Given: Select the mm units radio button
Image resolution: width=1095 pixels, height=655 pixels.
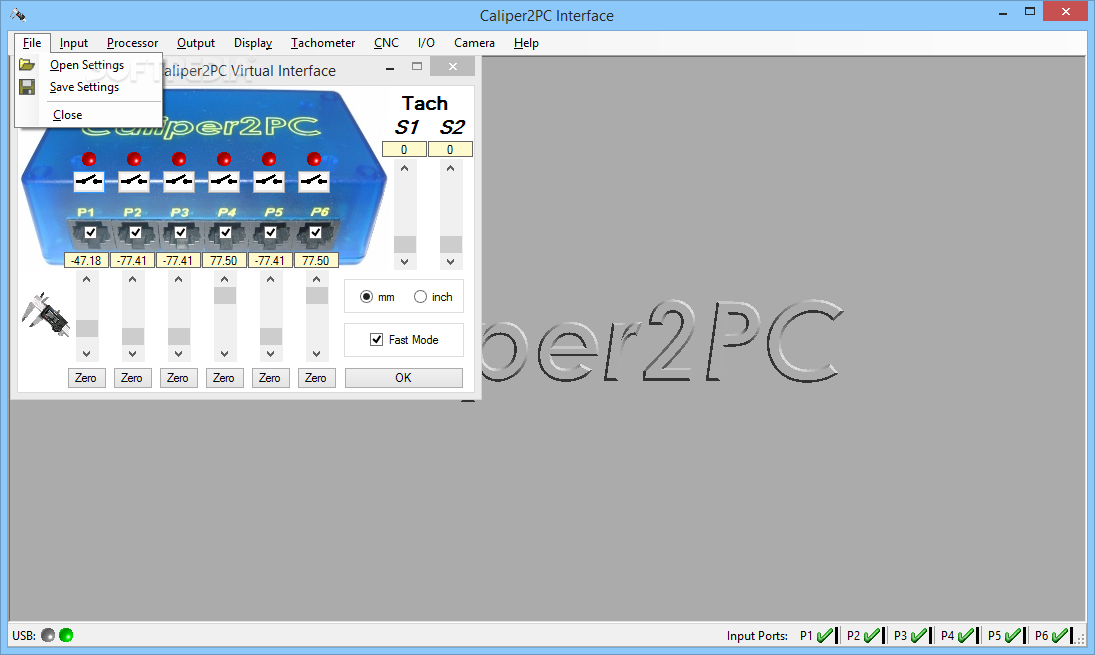Looking at the screenshot, I should point(366,297).
